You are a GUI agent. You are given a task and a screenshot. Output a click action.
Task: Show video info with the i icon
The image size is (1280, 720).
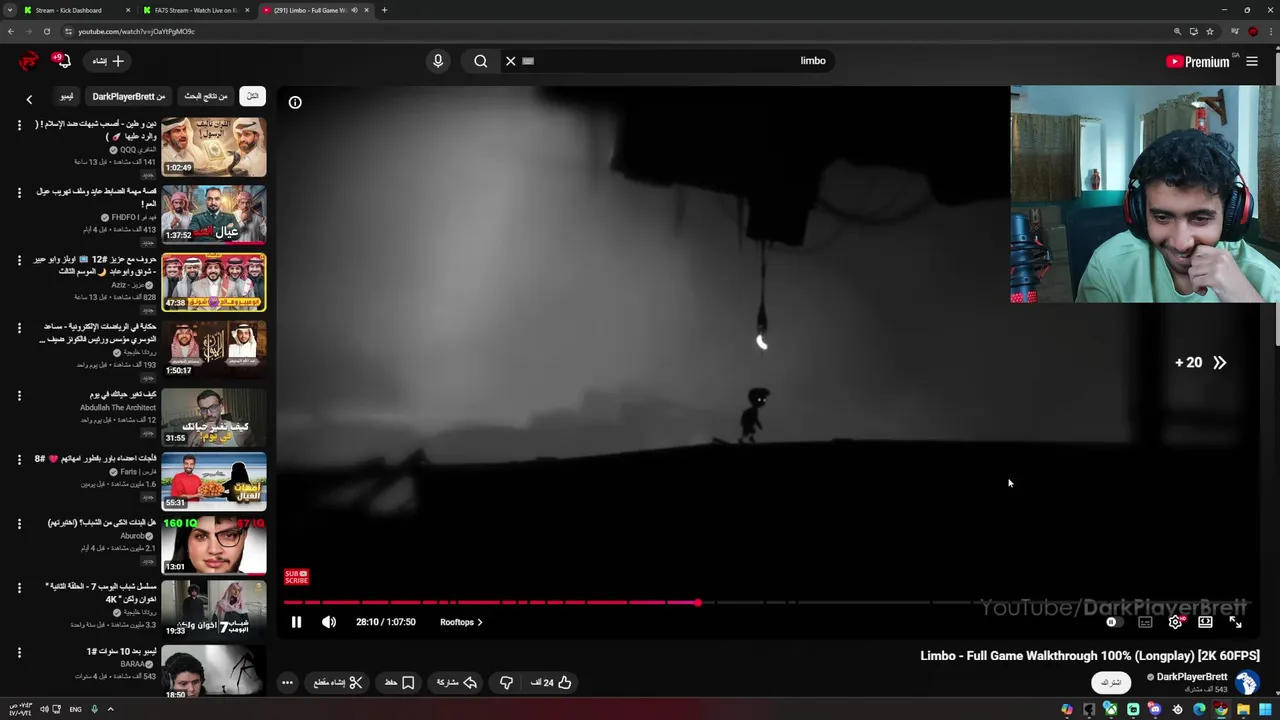coord(295,102)
